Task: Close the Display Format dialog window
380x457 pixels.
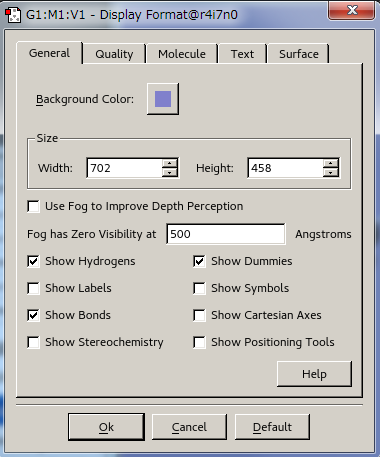Action: [x=352, y=10]
